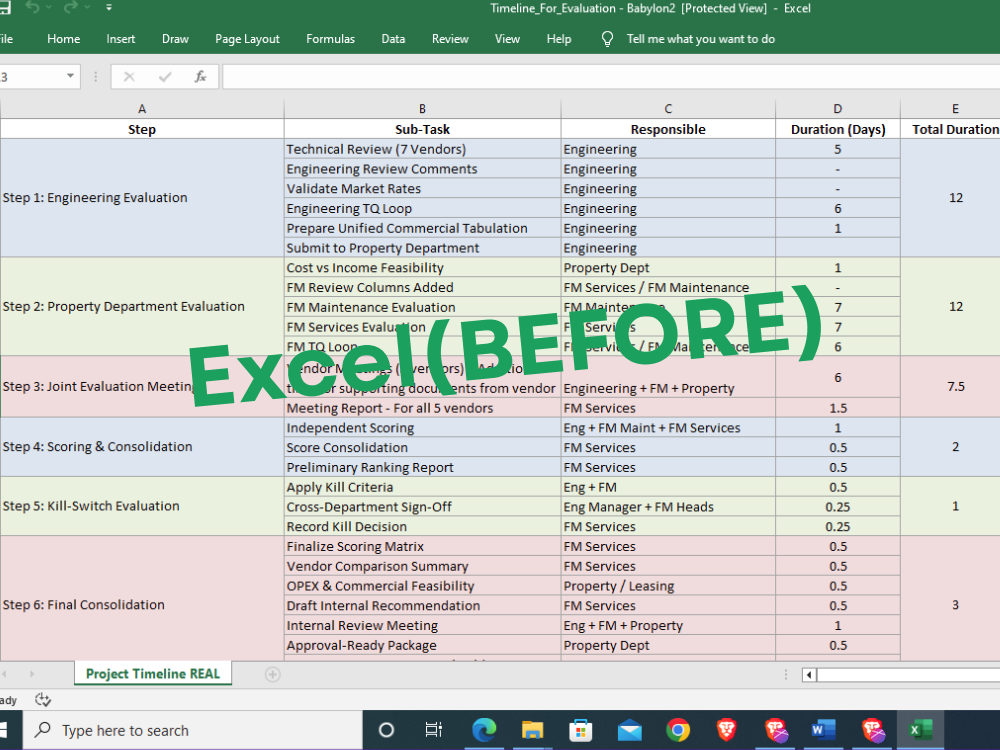This screenshot has height=750, width=1000.
Task: Open Brave browser from taskbar
Action: point(726,730)
